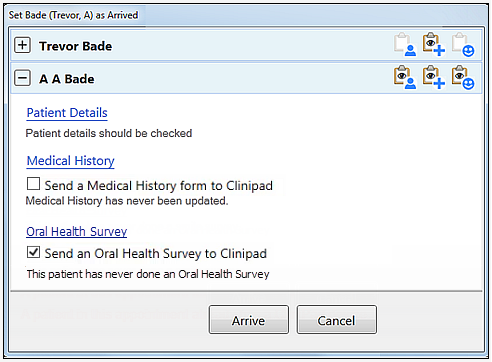492x362 pixels.
Task: Uncheck Send an Oral Health Survey to Clinipad
Action: tap(33, 252)
